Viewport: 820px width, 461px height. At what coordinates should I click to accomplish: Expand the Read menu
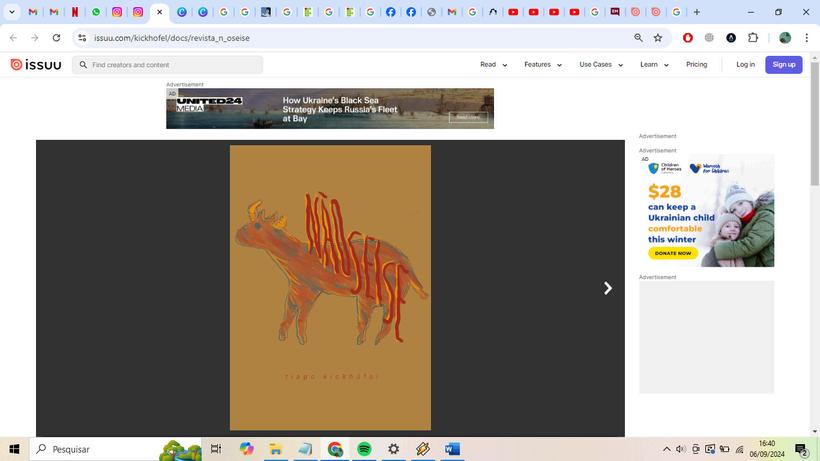pyautogui.click(x=493, y=65)
